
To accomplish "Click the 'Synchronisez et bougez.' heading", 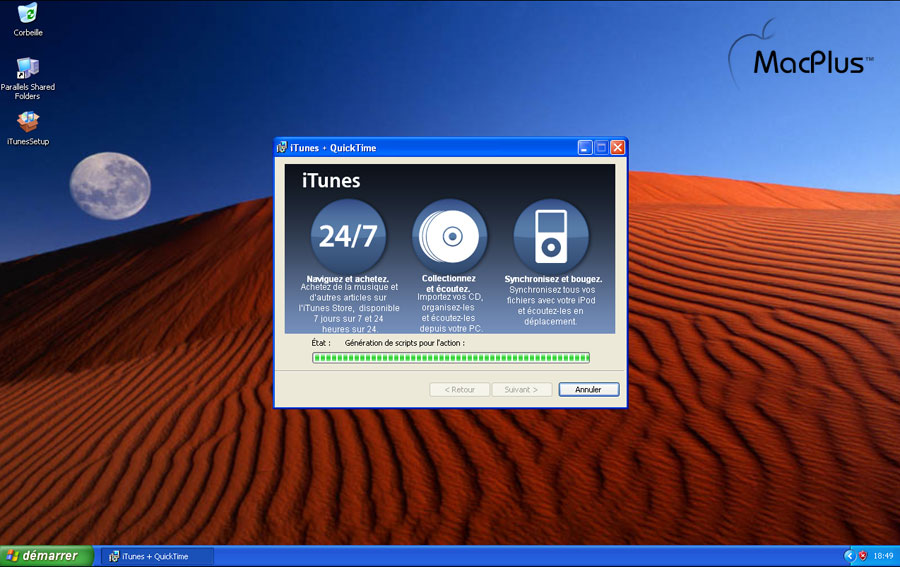I will [x=553, y=279].
